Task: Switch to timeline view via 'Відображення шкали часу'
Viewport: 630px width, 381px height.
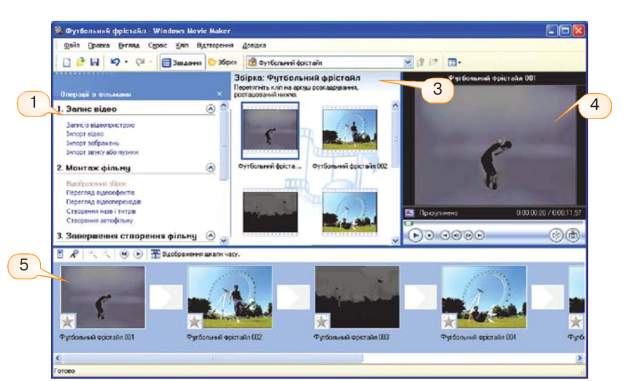Action: click(195, 254)
